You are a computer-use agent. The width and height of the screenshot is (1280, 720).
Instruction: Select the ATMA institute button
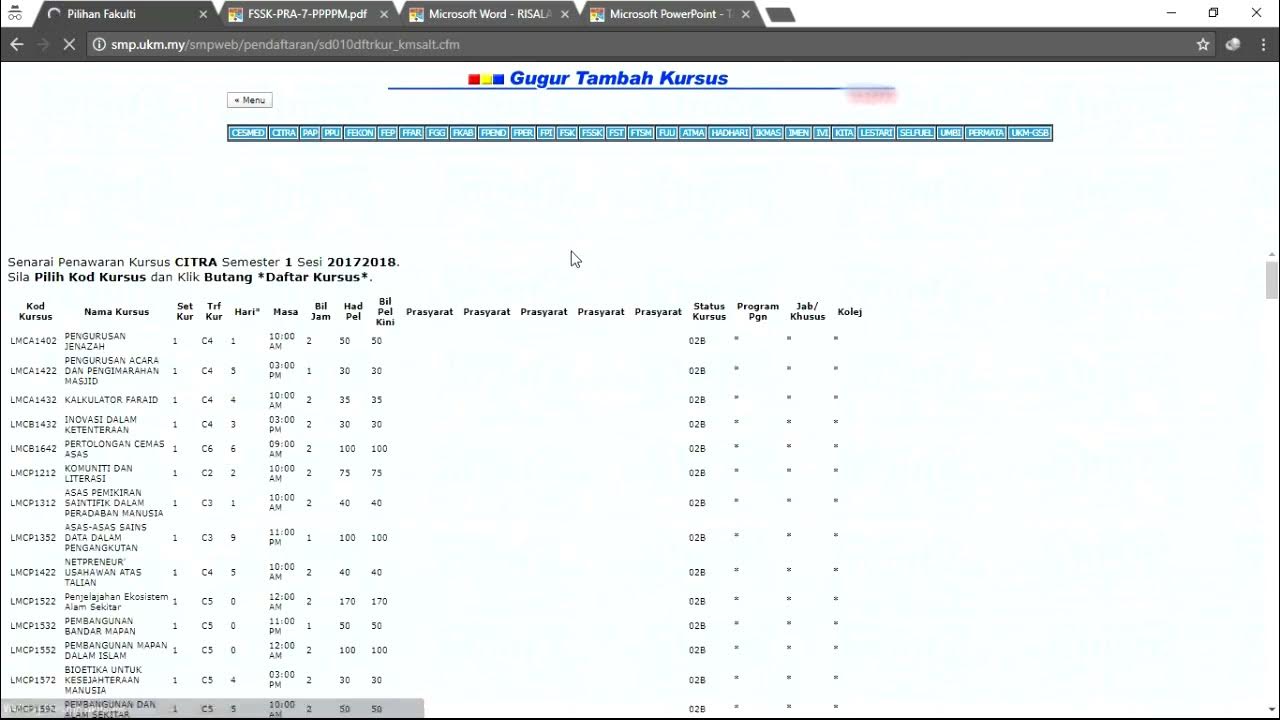[693, 133]
